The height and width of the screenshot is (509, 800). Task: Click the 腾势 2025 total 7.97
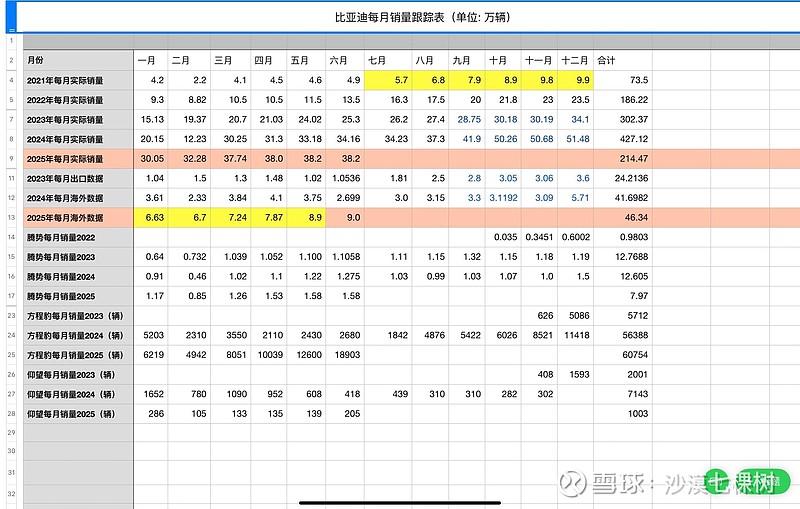623,296
